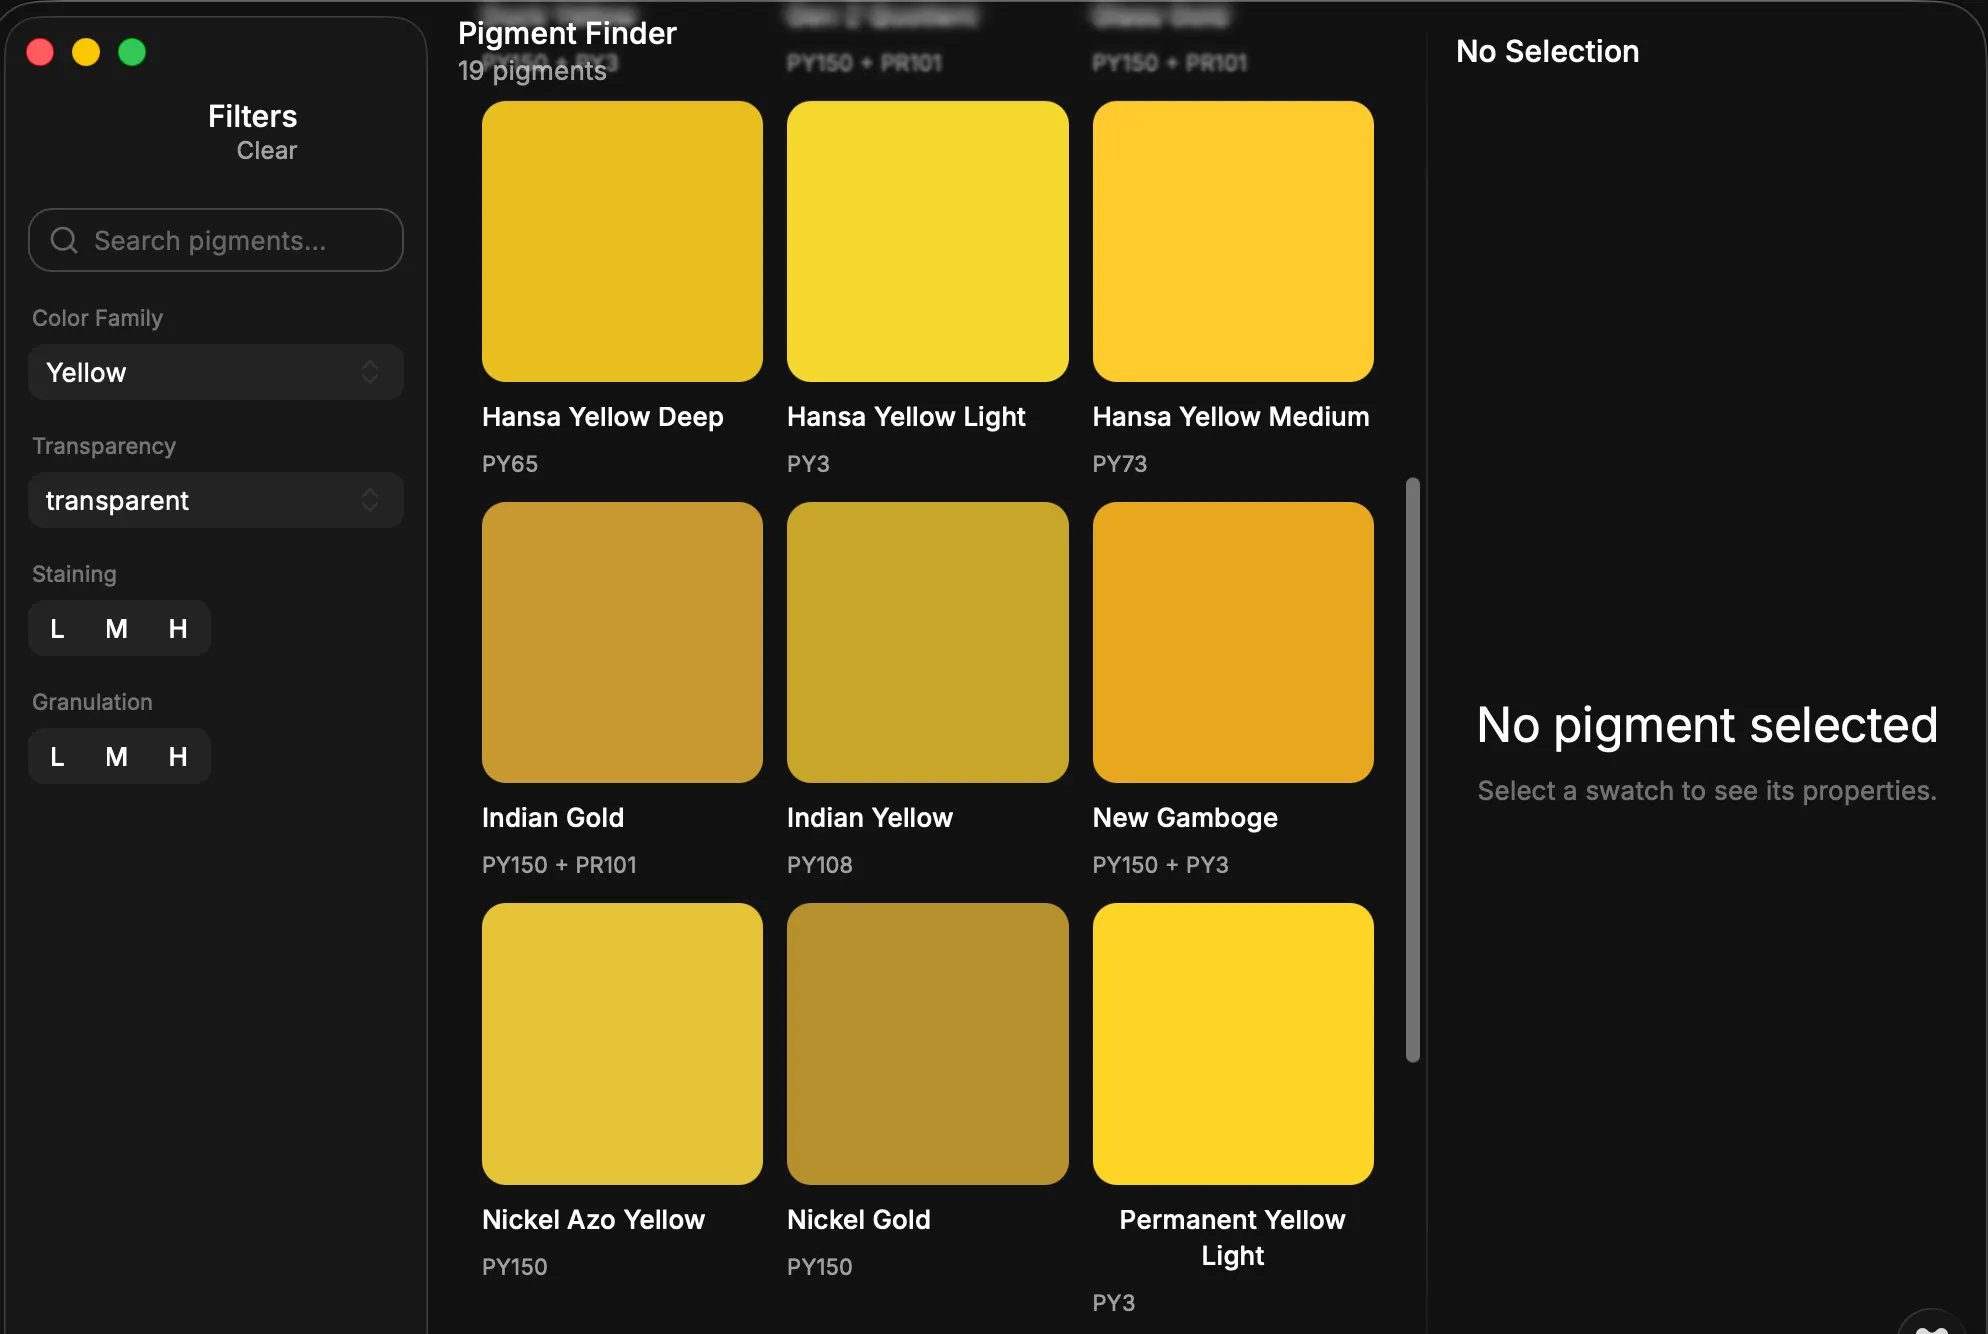Select the Hansa Yellow Medium swatch
Image resolution: width=1988 pixels, height=1334 pixels.
1233,241
